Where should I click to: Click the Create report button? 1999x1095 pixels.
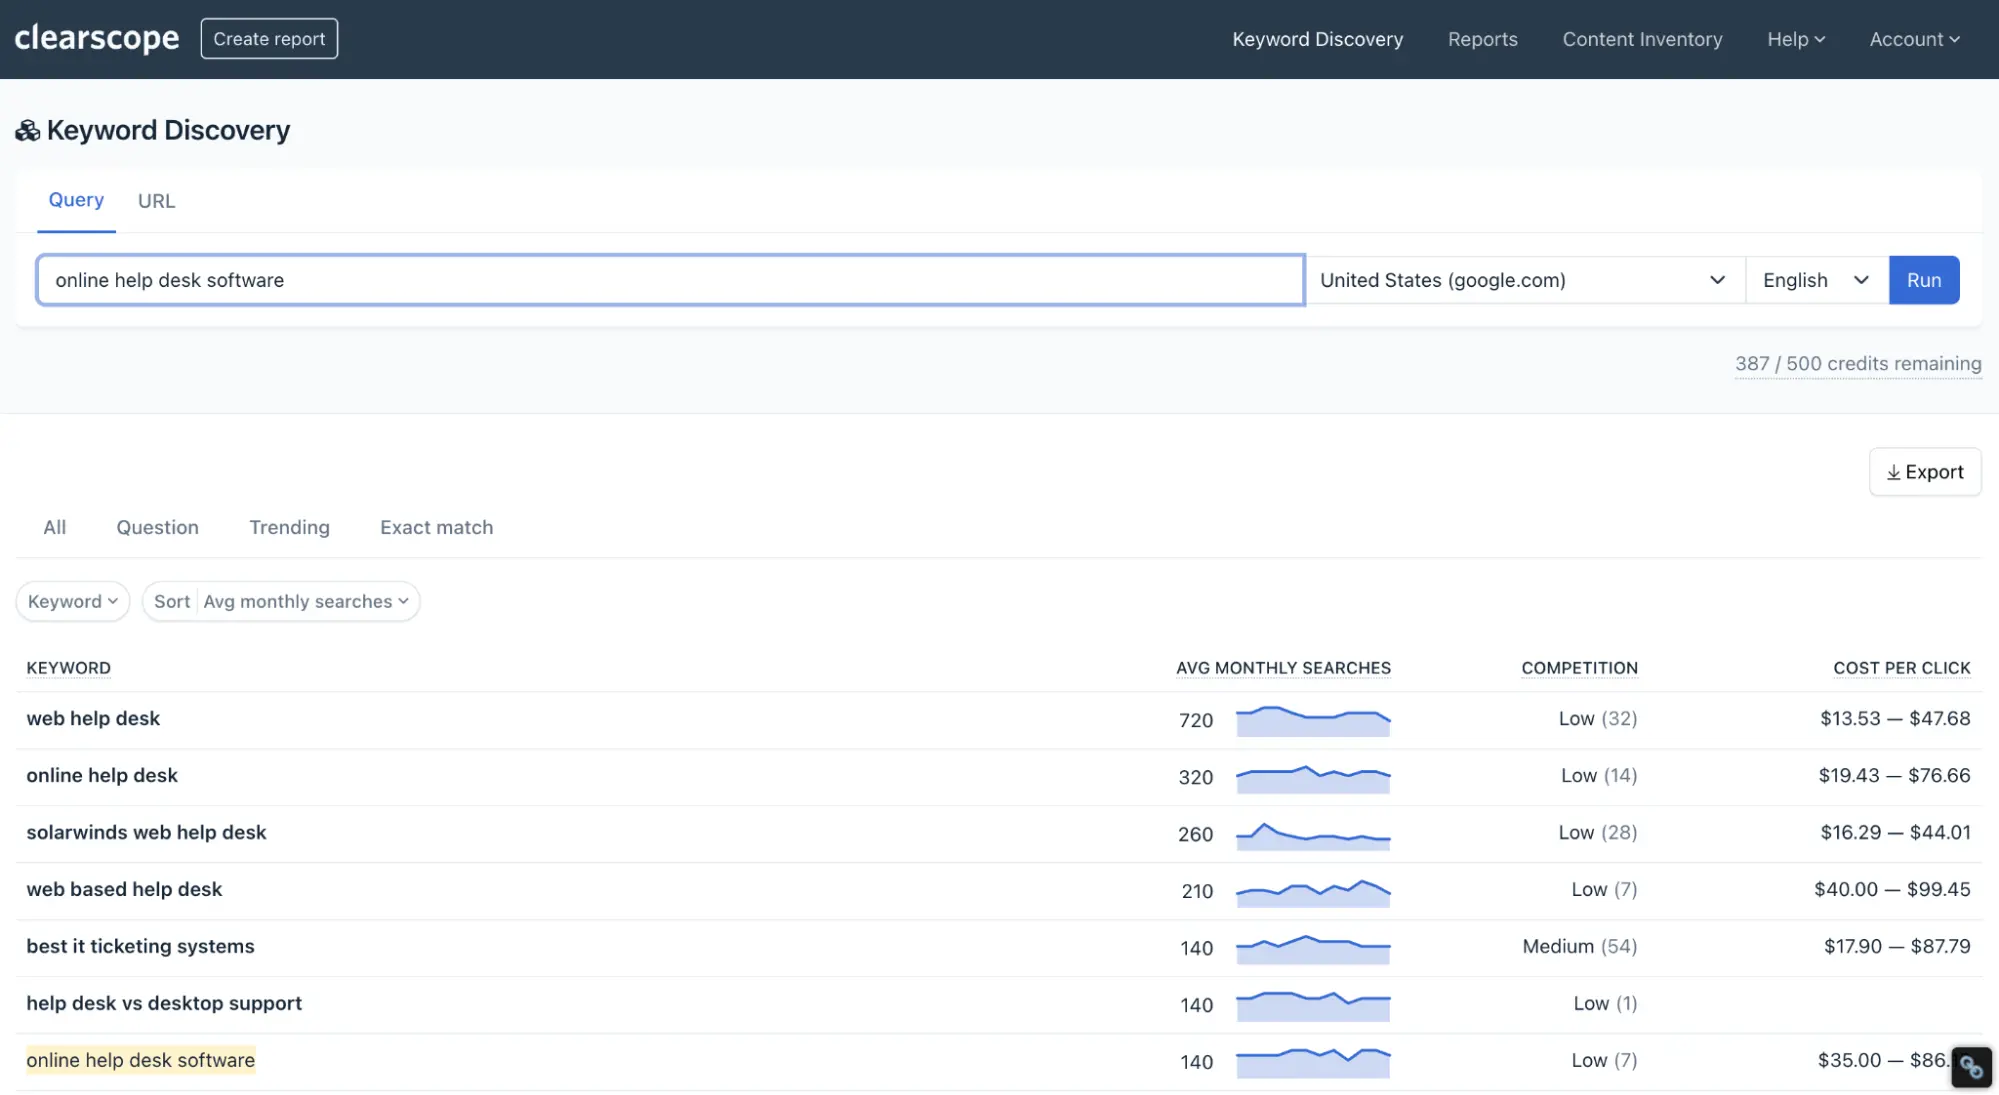pos(269,39)
